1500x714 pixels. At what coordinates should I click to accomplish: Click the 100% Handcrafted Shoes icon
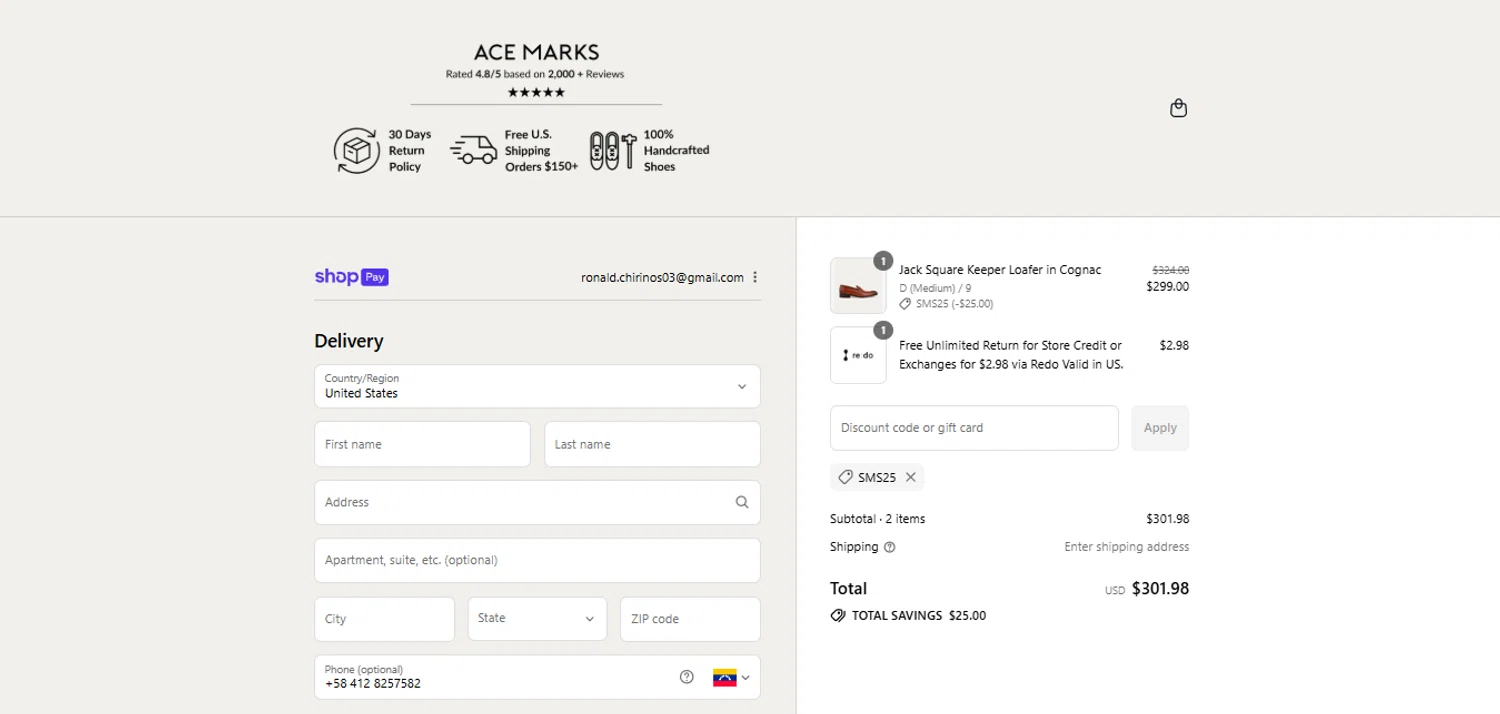tap(613, 150)
